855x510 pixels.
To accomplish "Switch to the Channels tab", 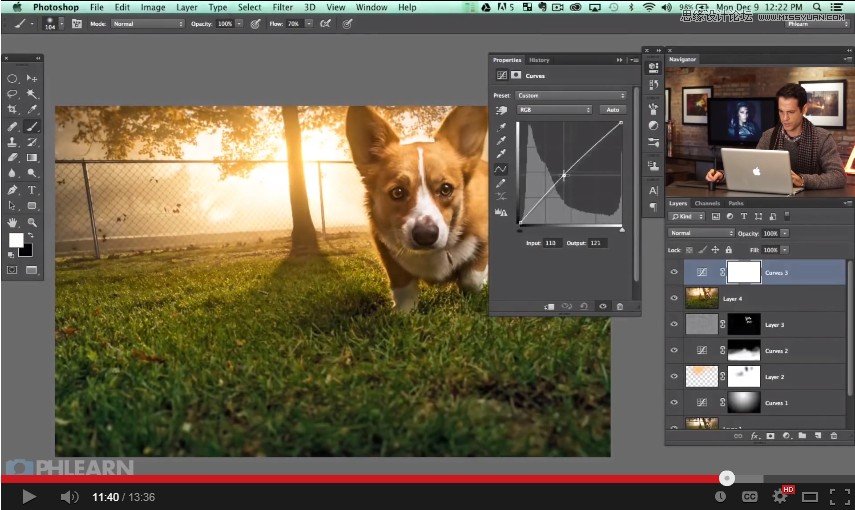I will tap(707, 203).
